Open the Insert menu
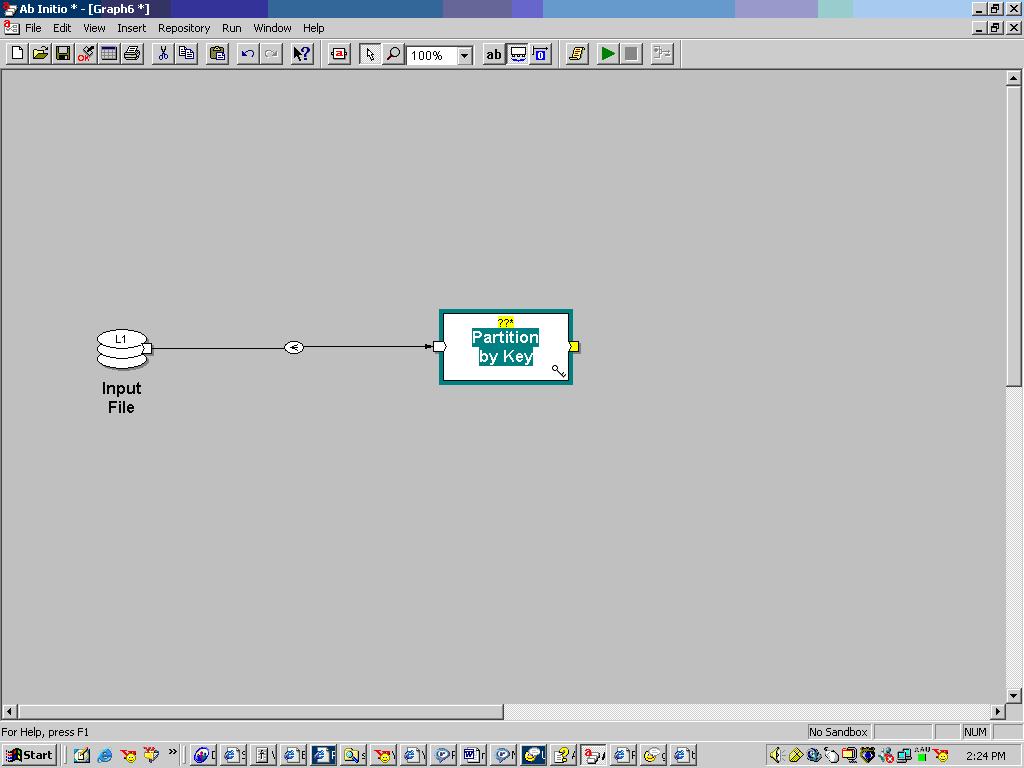1024x768 pixels. (131, 28)
